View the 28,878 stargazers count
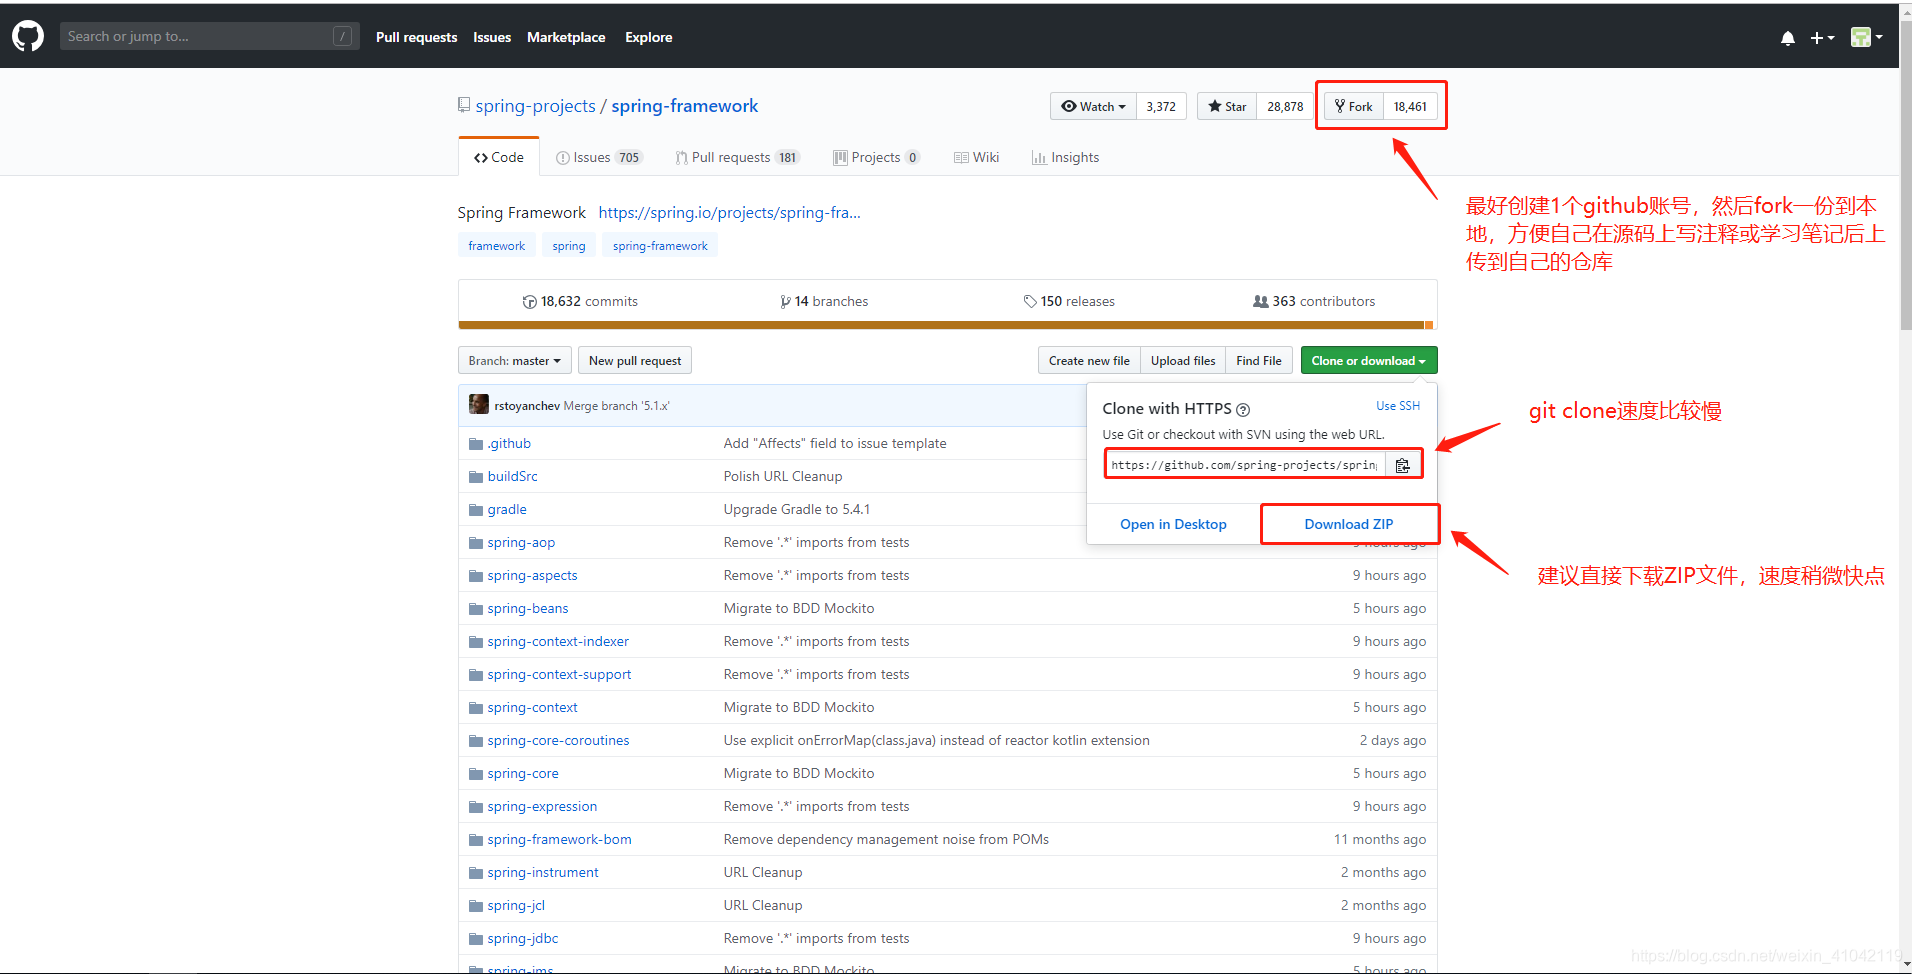This screenshot has height=974, width=1912. [1285, 106]
